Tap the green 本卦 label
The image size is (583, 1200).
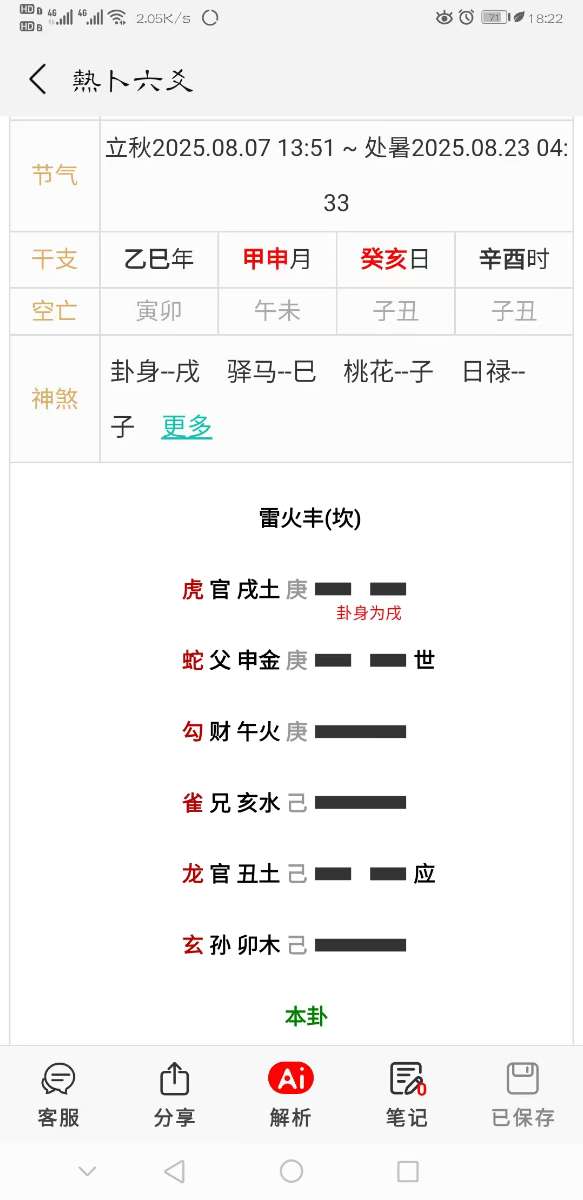click(x=306, y=1017)
